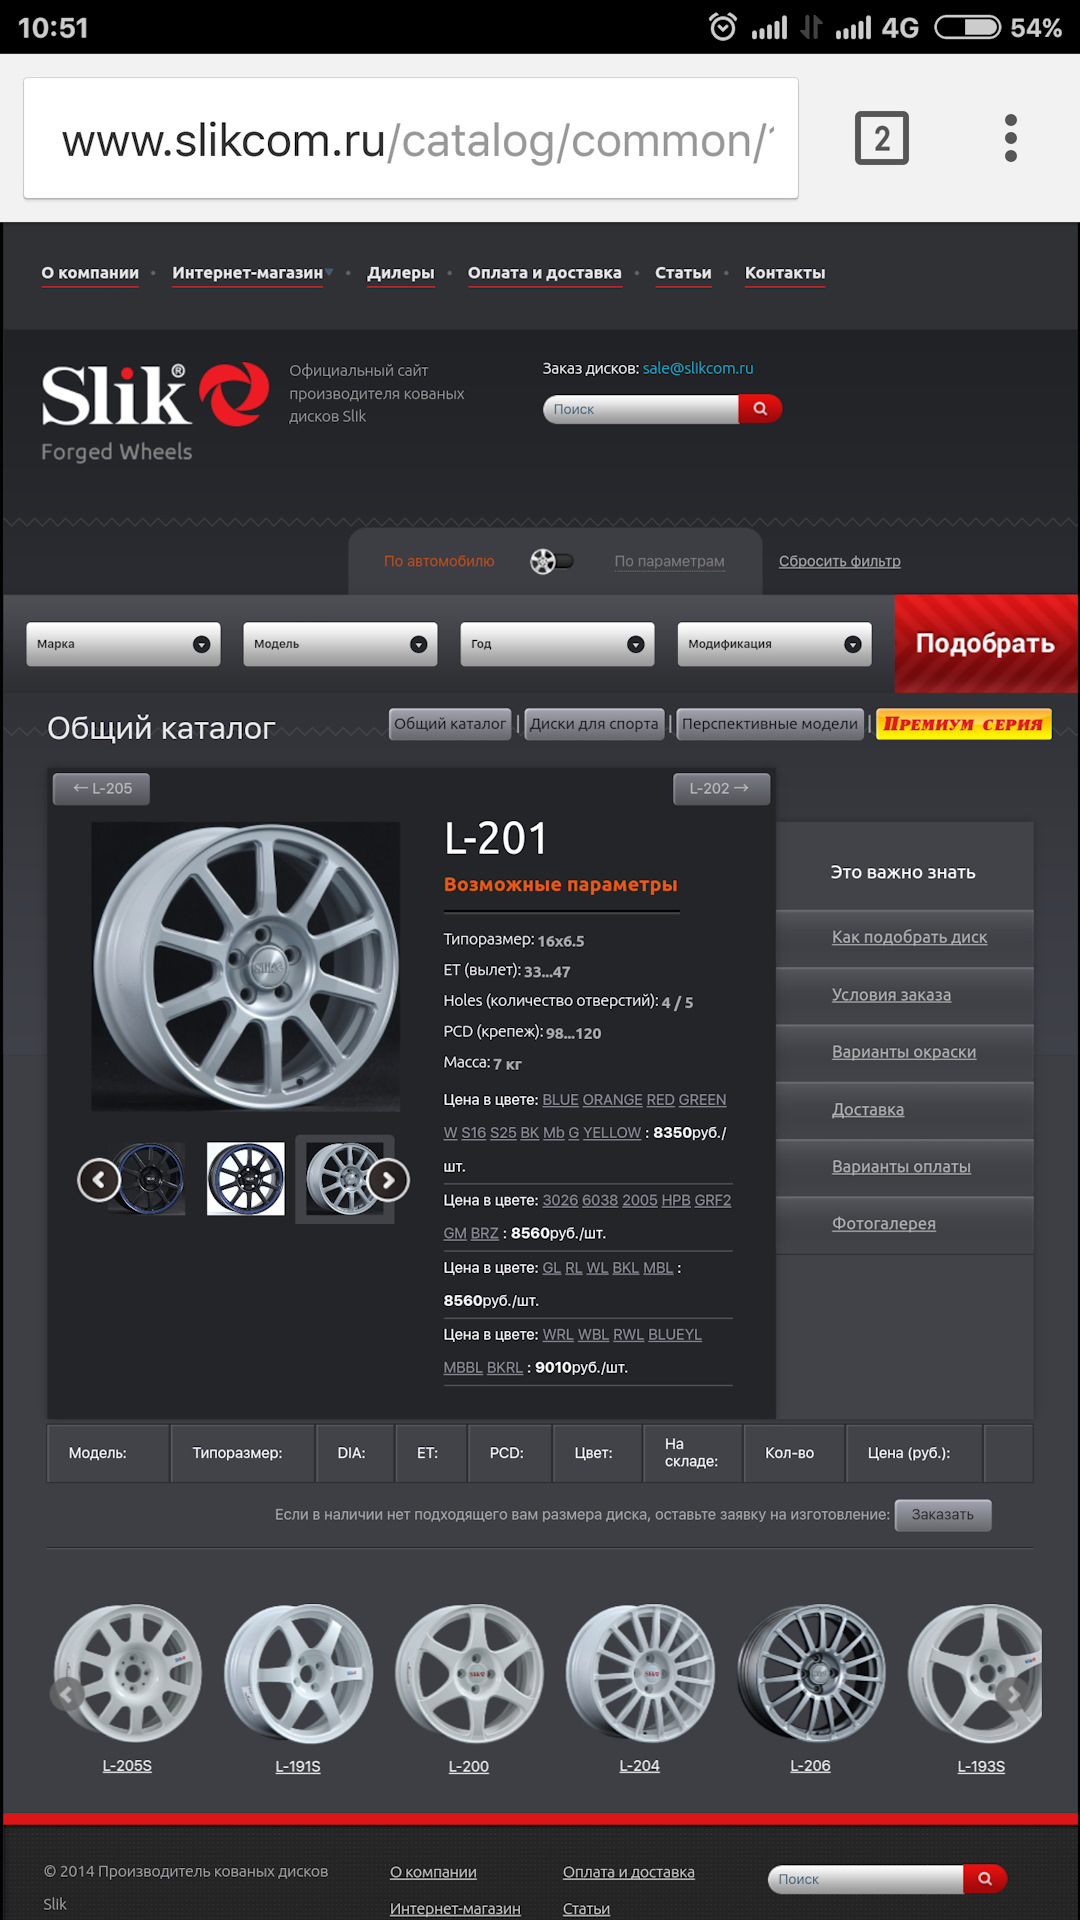Open the Контакты menu item
The height and width of the screenshot is (1920, 1080).
(785, 273)
